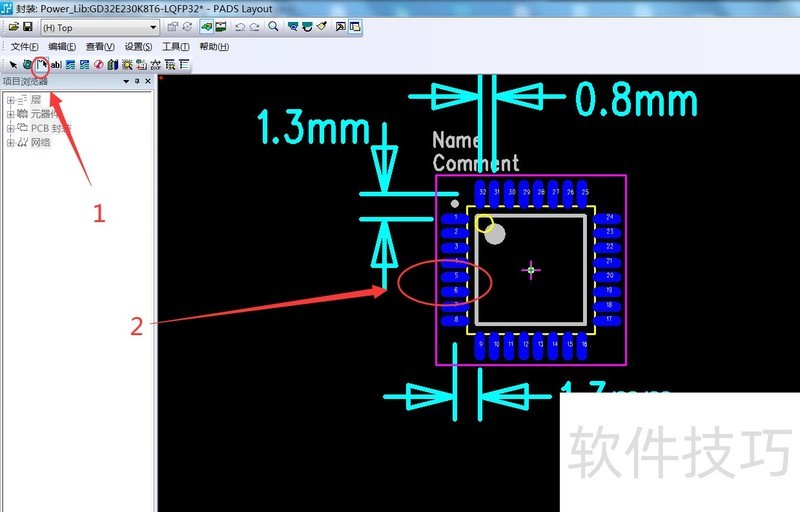Select pad 17 on right side
The height and width of the screenshot is (512, 800).
[x=607, y=320]
